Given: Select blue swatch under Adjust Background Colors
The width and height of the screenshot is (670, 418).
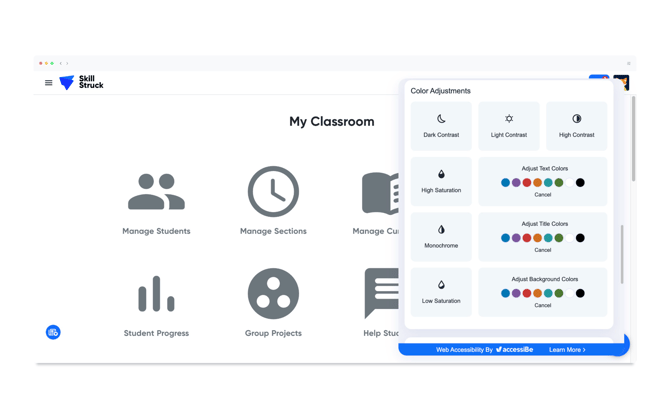Looking at the screenshot, I should click(505, 293).
